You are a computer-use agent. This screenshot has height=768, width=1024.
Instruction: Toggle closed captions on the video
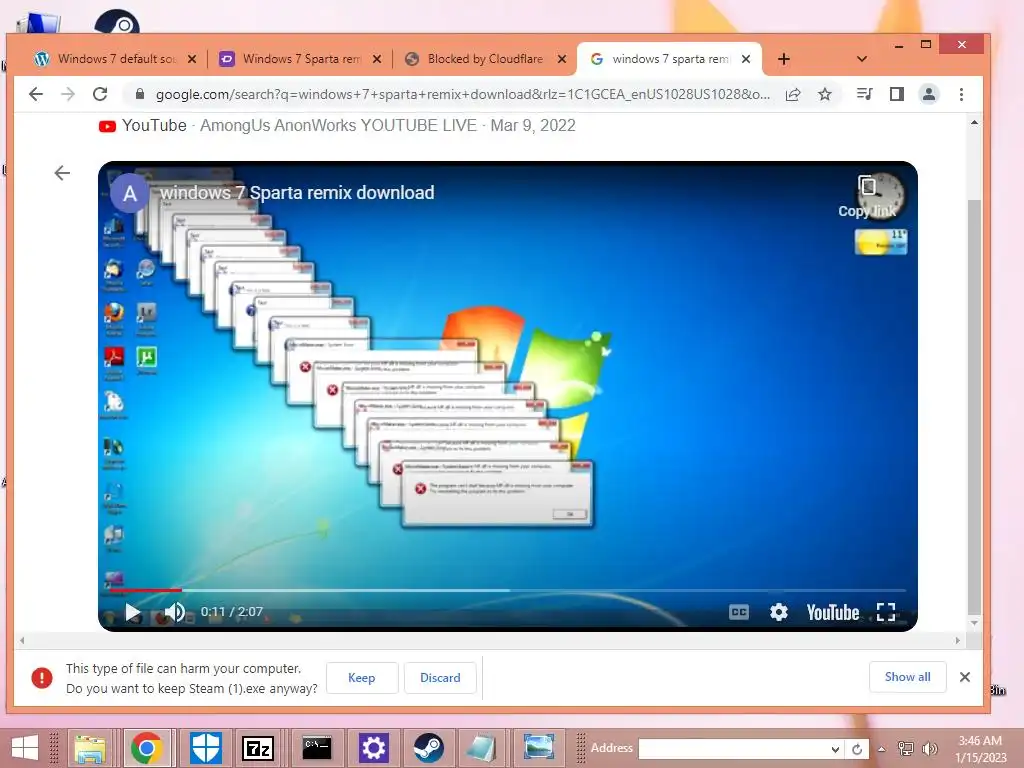click(739, 612)
